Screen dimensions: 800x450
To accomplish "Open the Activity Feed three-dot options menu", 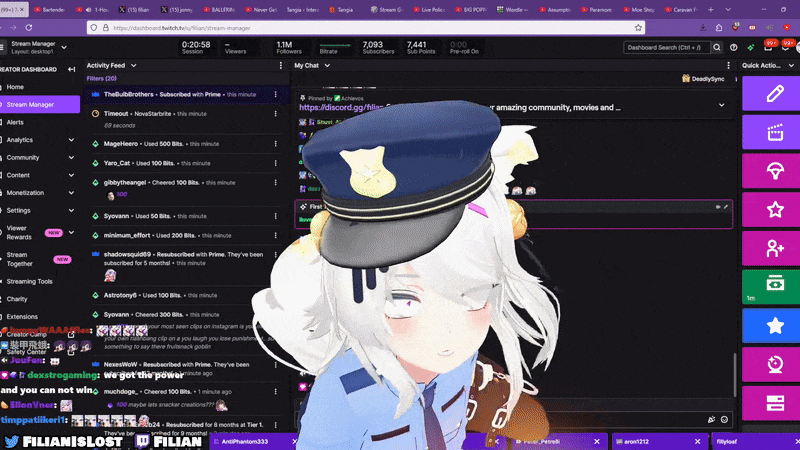I will [x=281, y=65].
